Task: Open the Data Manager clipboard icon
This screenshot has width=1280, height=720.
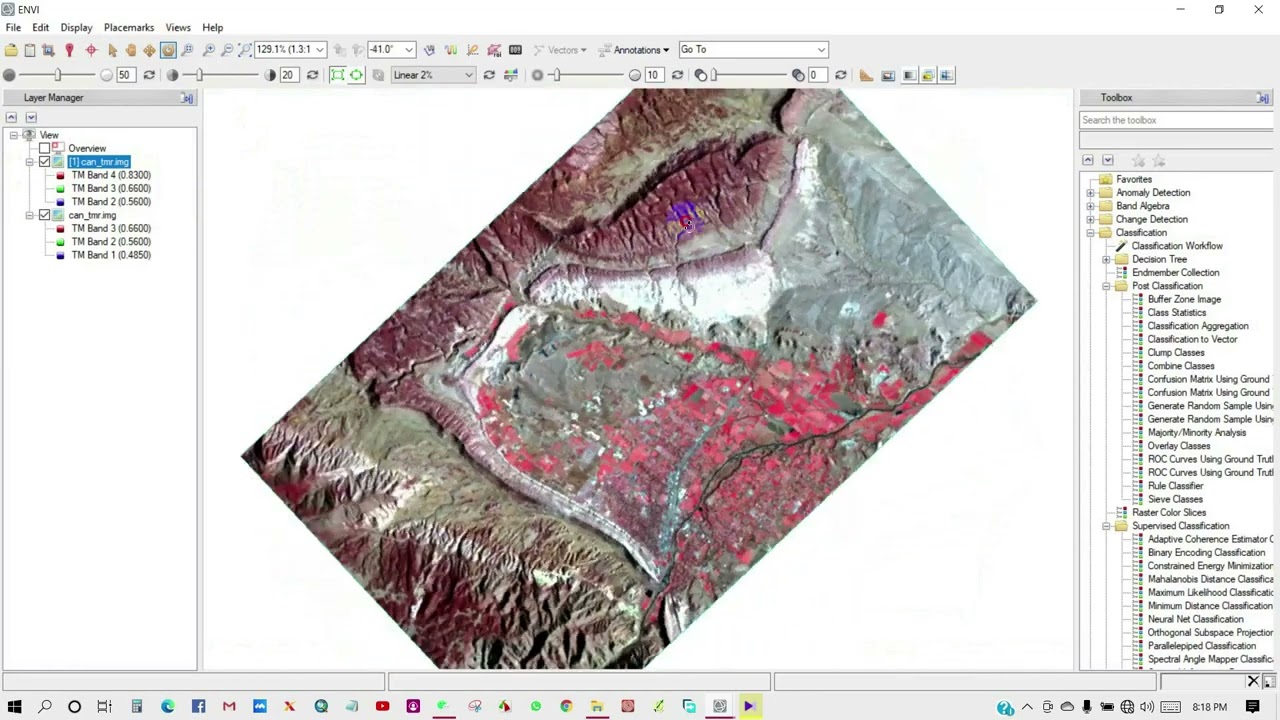Action: coord(29,49)
